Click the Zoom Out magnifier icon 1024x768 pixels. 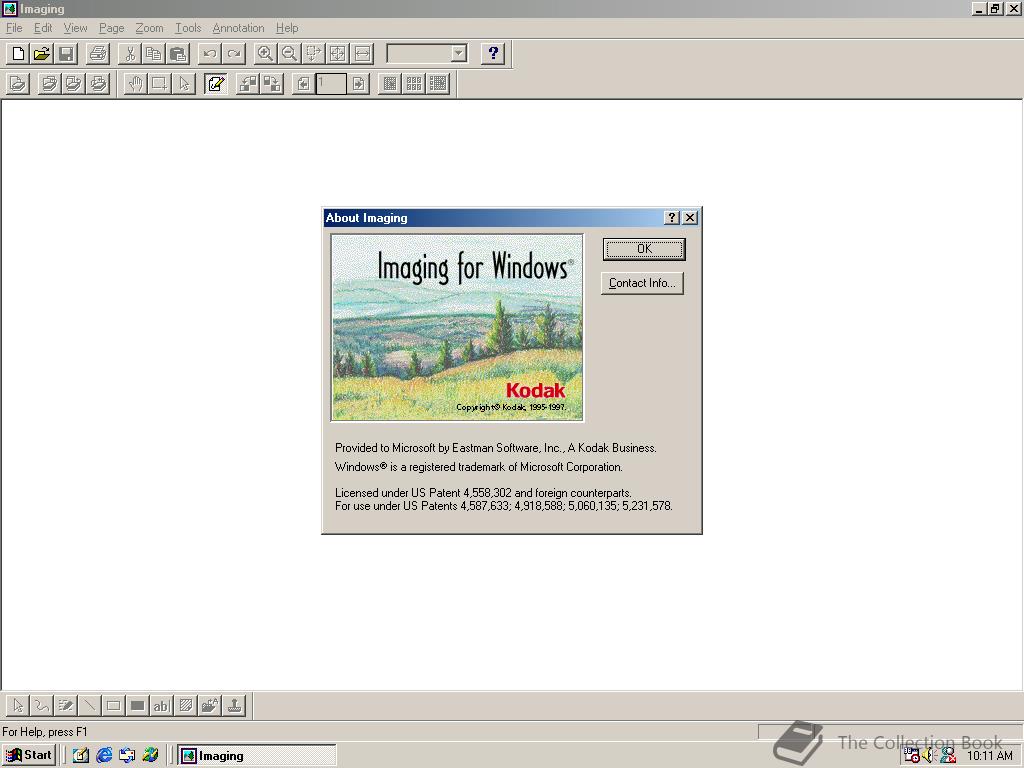(x=289, y=54)
